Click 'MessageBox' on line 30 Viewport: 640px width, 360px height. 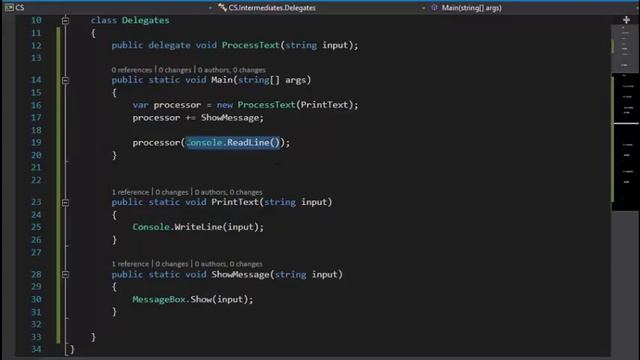(159, 299)
